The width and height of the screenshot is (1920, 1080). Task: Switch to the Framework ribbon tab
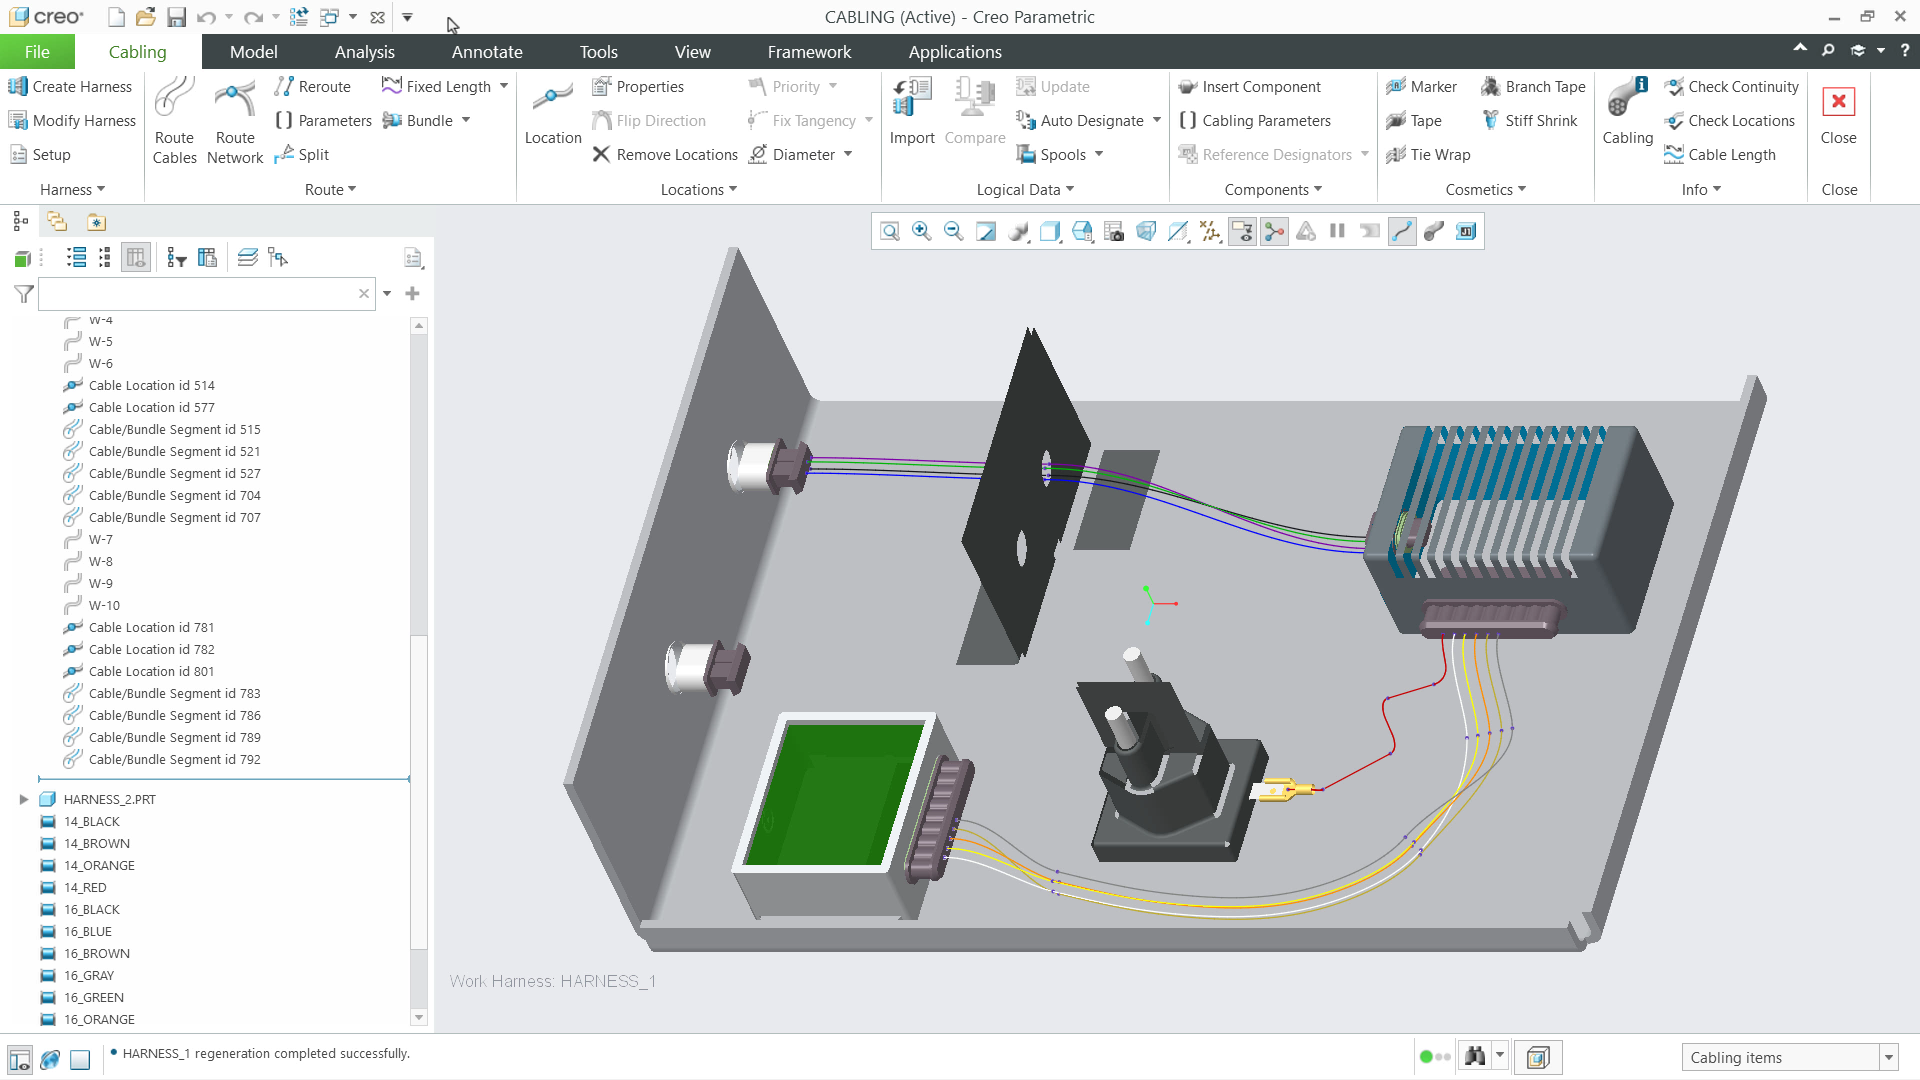(x=809, y=52)
